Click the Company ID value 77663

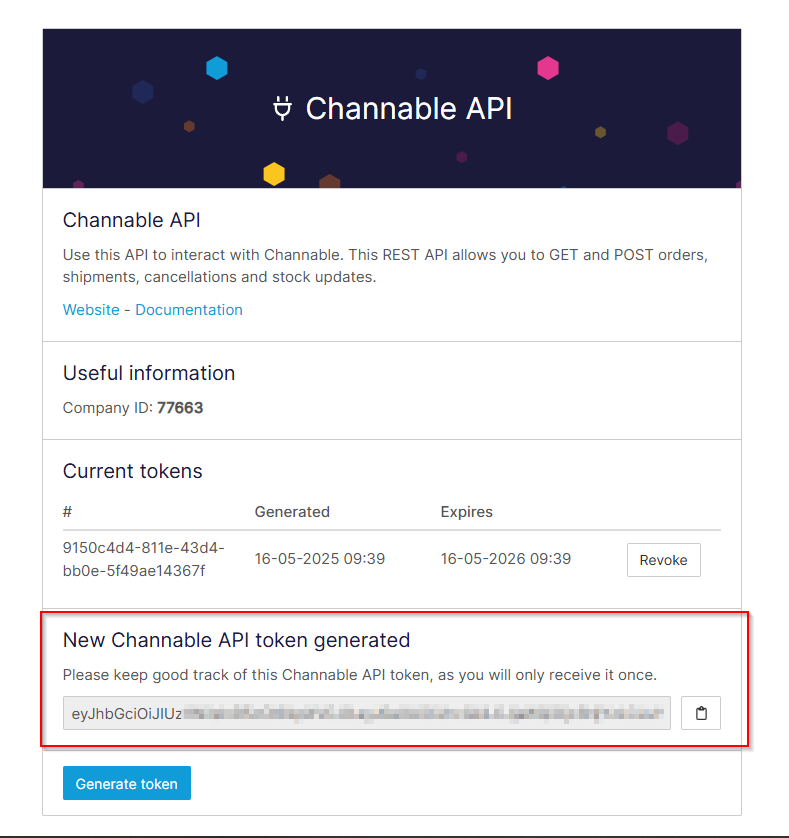tap(180, 408)
